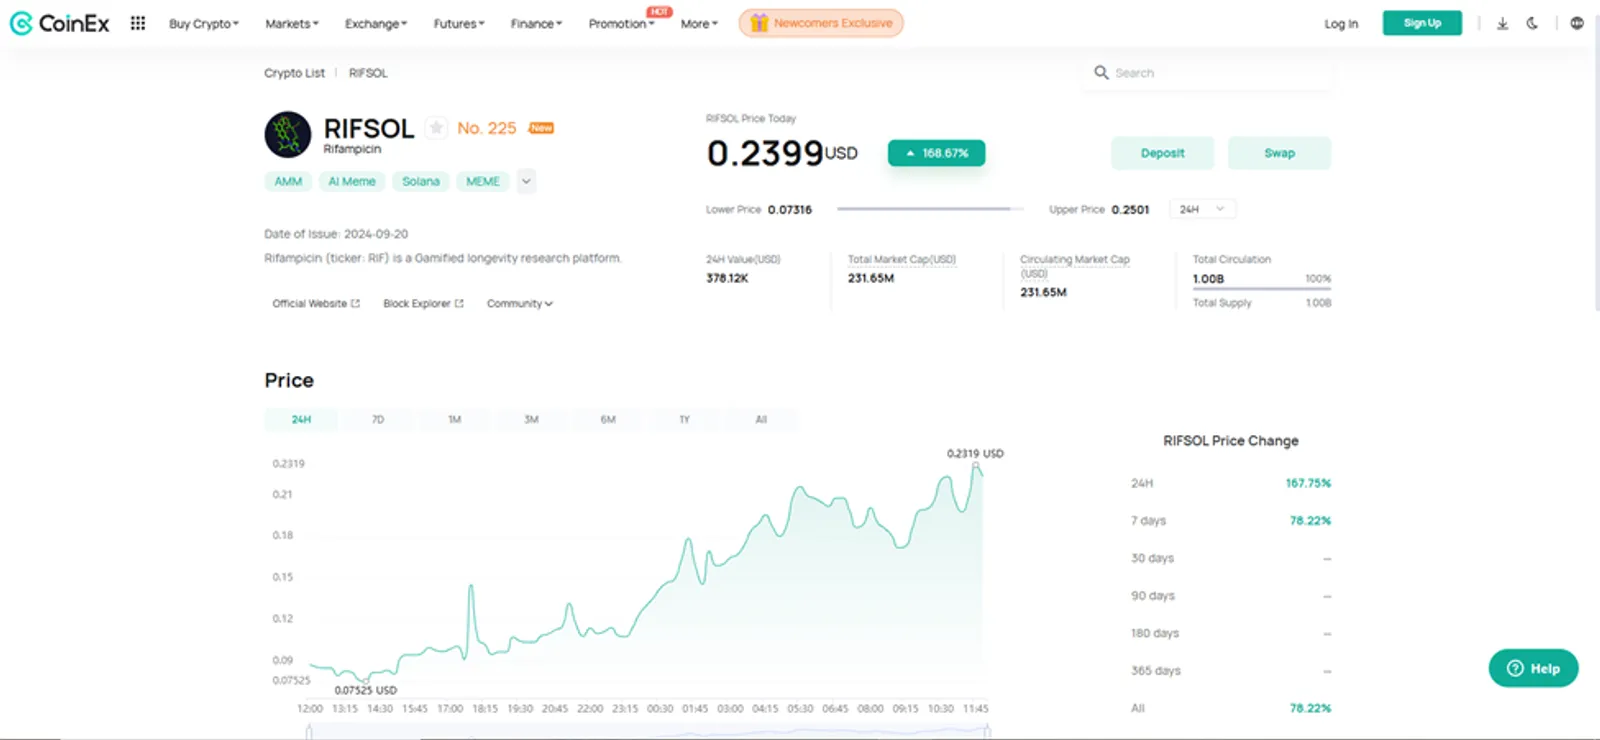Open Futures dropdown menu
The image size is (1600, 740).
click(459, 23)
